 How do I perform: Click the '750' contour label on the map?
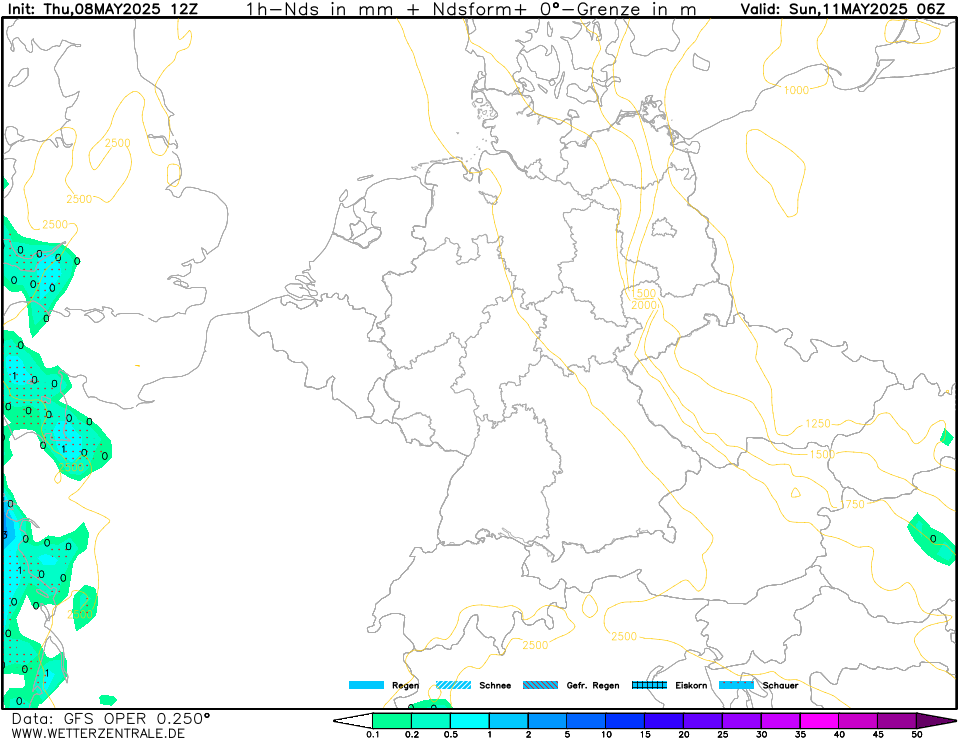click(x=855, y=504)
